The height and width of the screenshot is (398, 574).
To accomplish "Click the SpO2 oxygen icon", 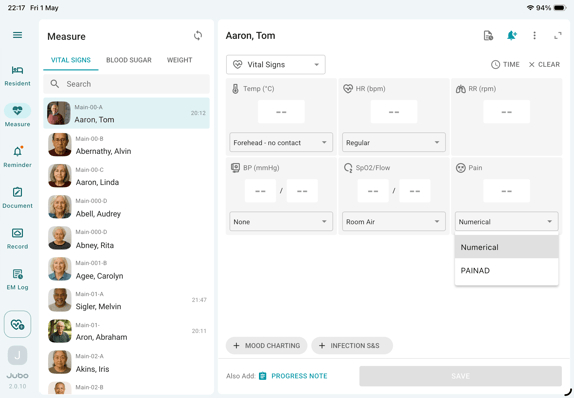I will [348, 168].
